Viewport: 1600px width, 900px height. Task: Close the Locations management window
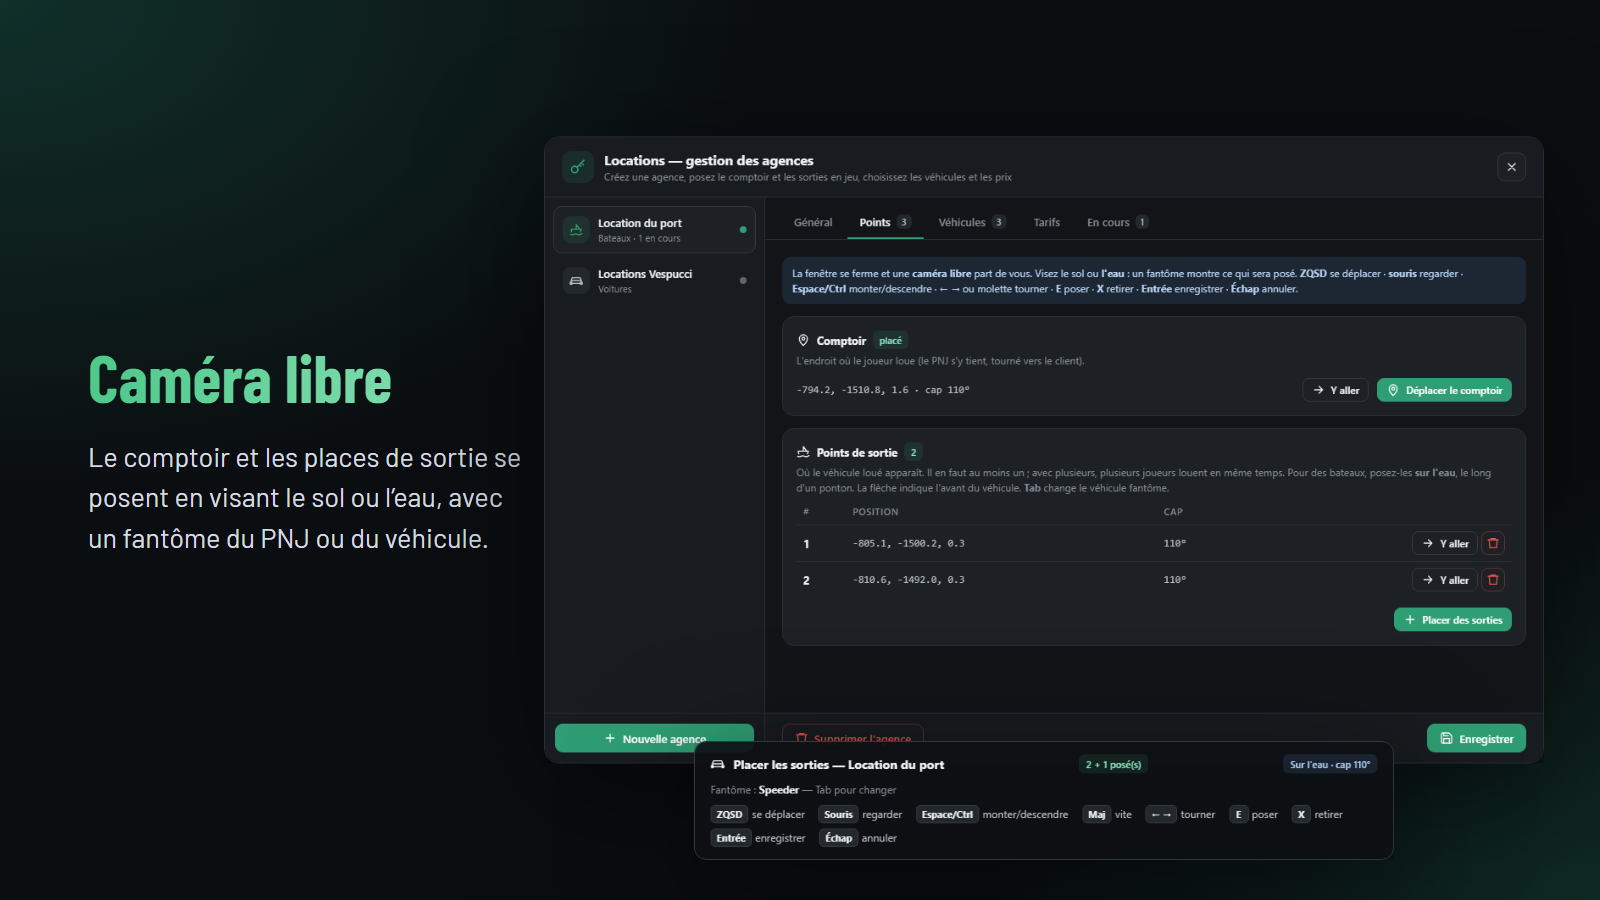pos(1511,167)
